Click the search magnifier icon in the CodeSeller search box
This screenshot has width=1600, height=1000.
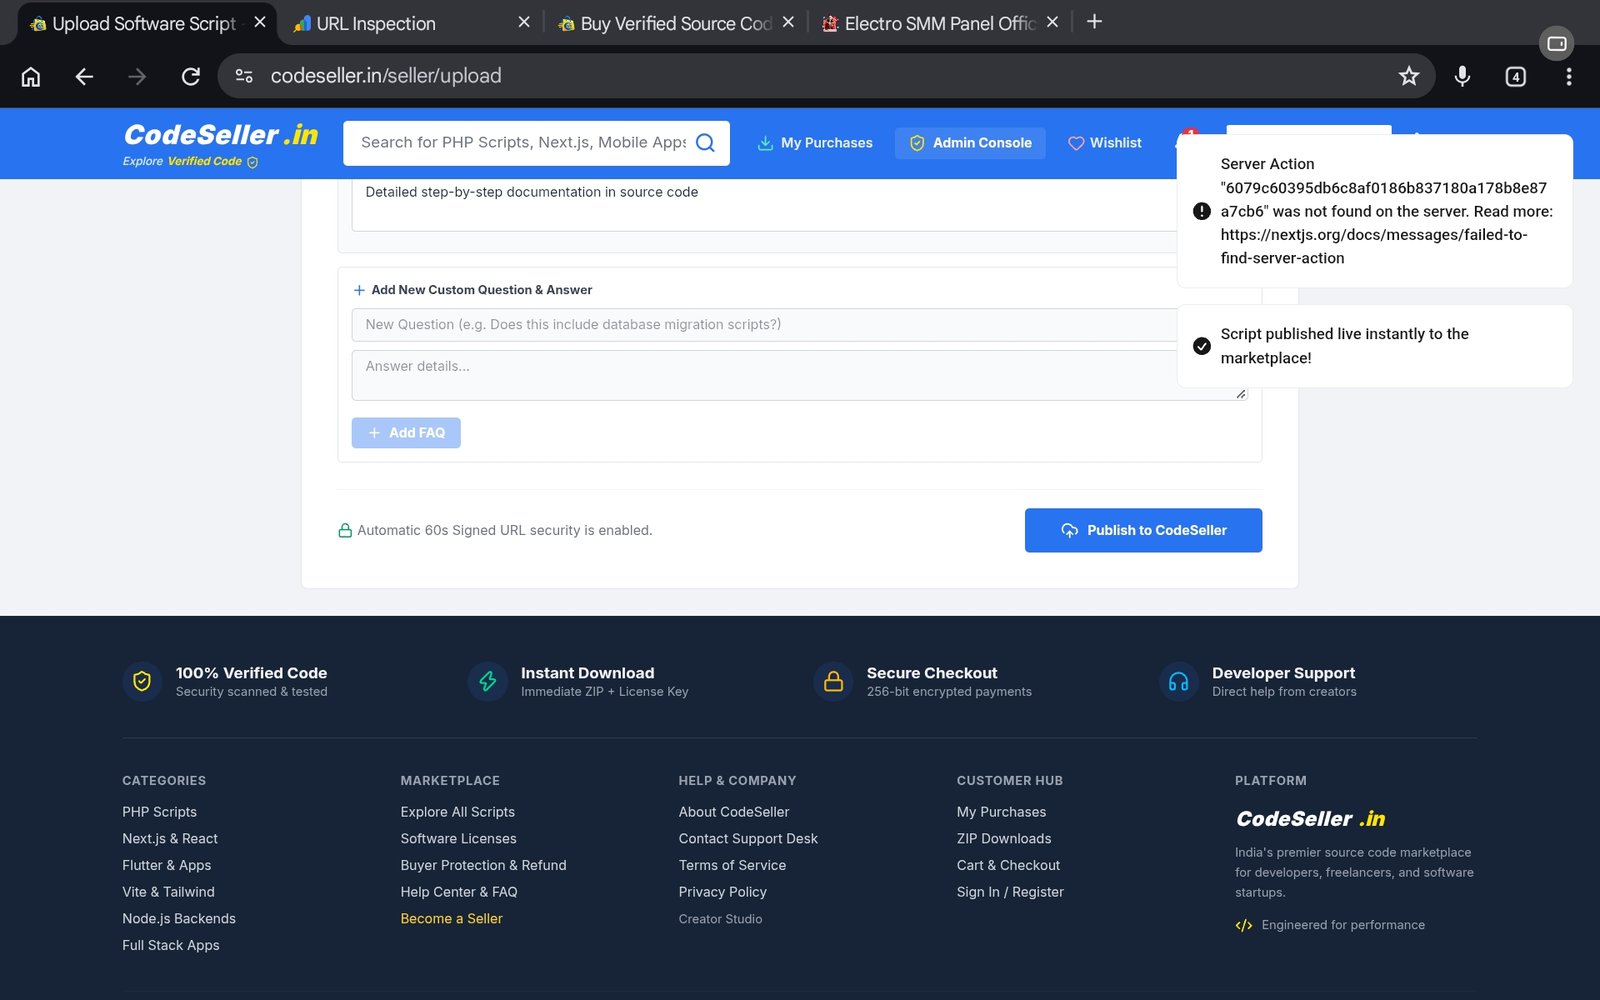[x=705, y=142]
